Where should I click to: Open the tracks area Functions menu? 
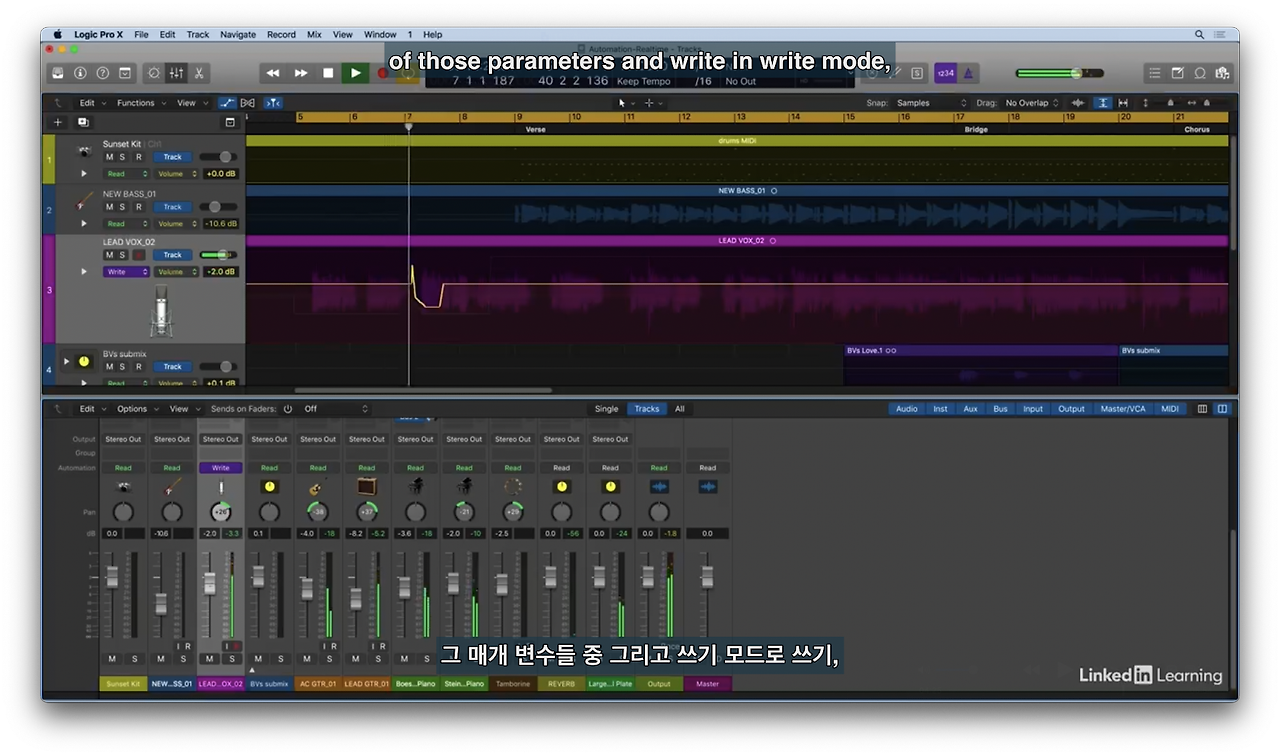[x=140, y=103]
